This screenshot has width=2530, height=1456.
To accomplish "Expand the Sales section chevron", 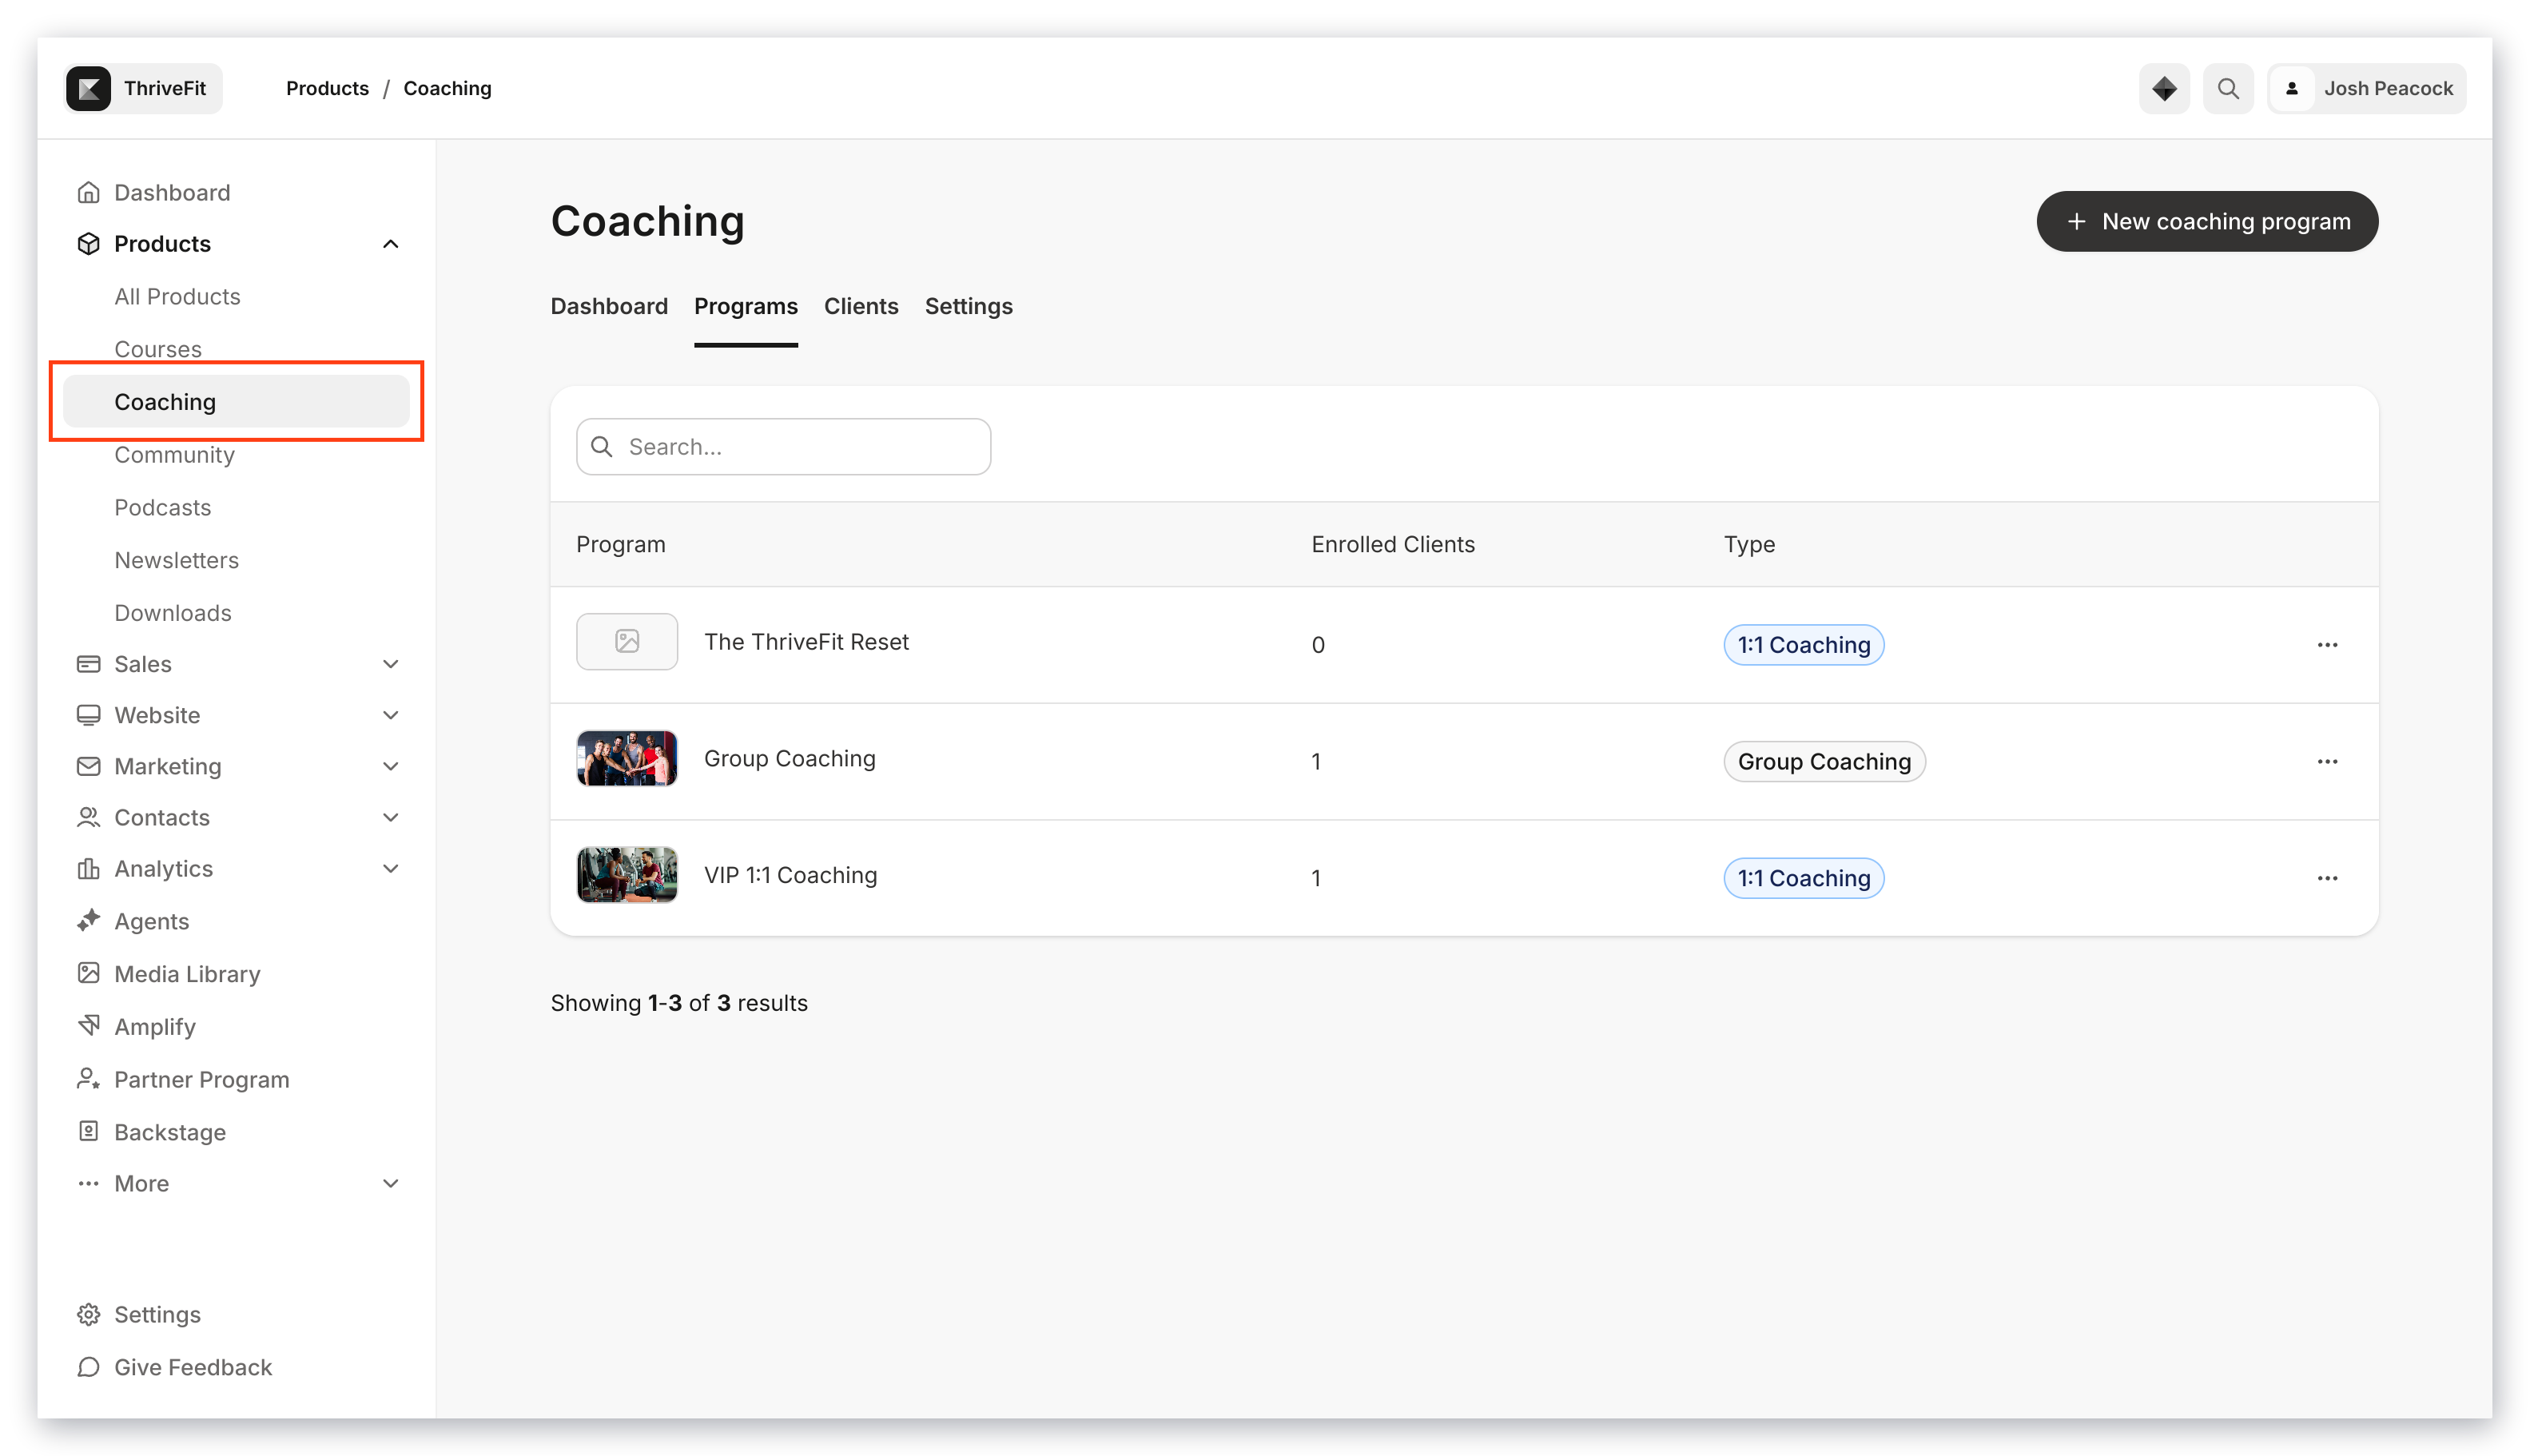I will point(390,663).
